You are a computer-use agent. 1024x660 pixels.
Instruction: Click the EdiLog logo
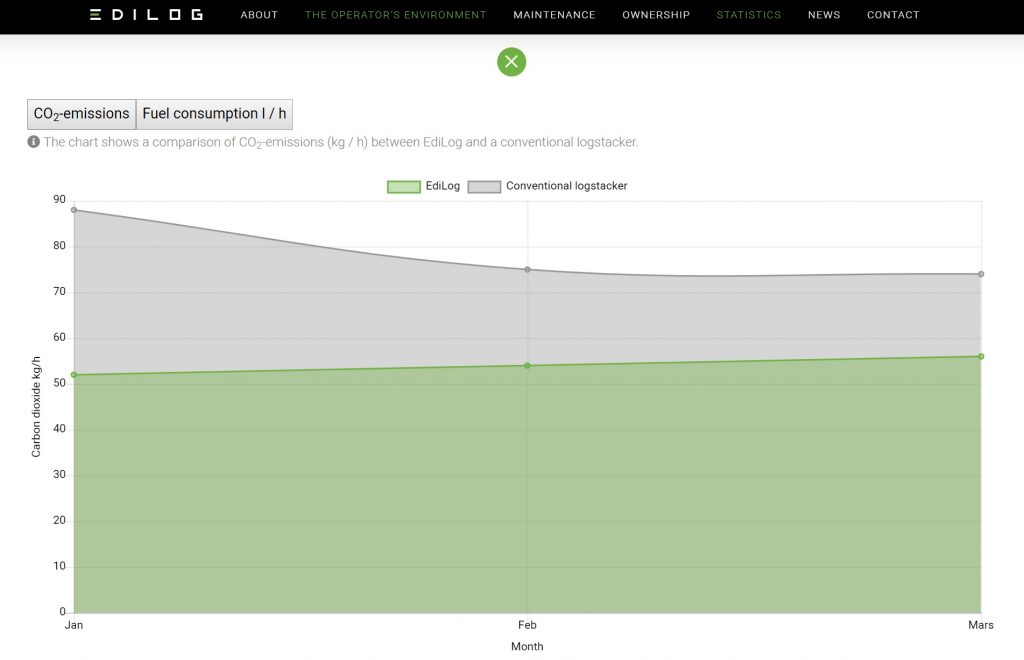tap(146, 14)
